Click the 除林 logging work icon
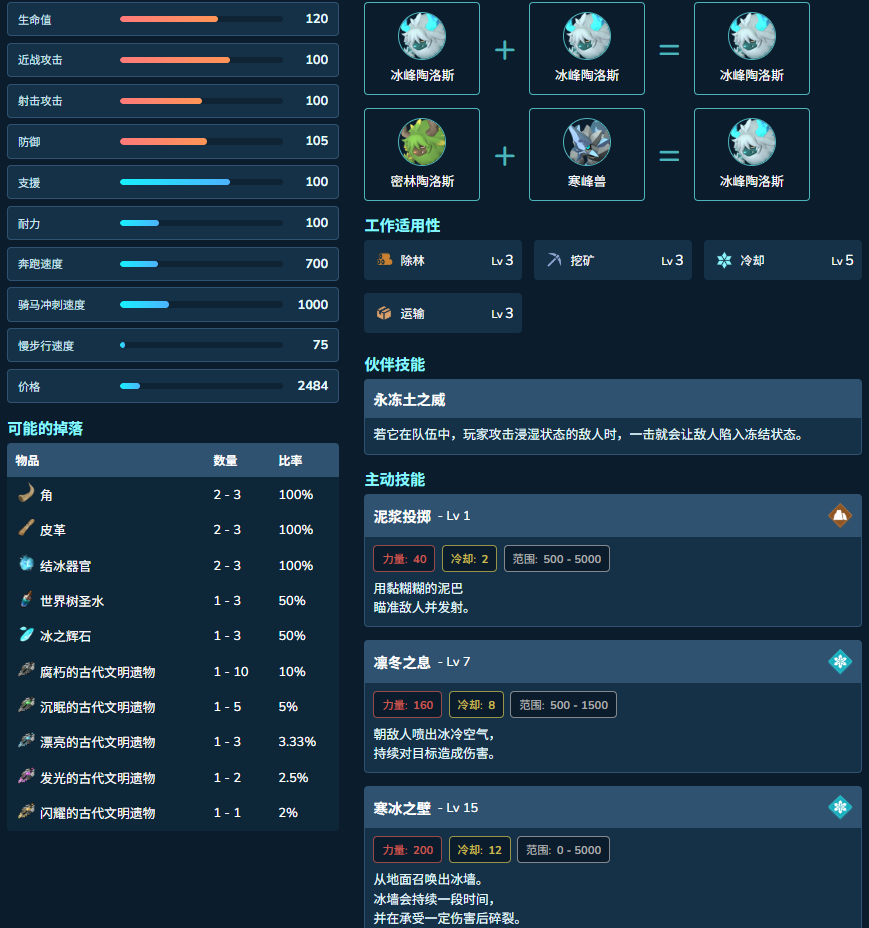869x928 pixels. pos(385,260)
